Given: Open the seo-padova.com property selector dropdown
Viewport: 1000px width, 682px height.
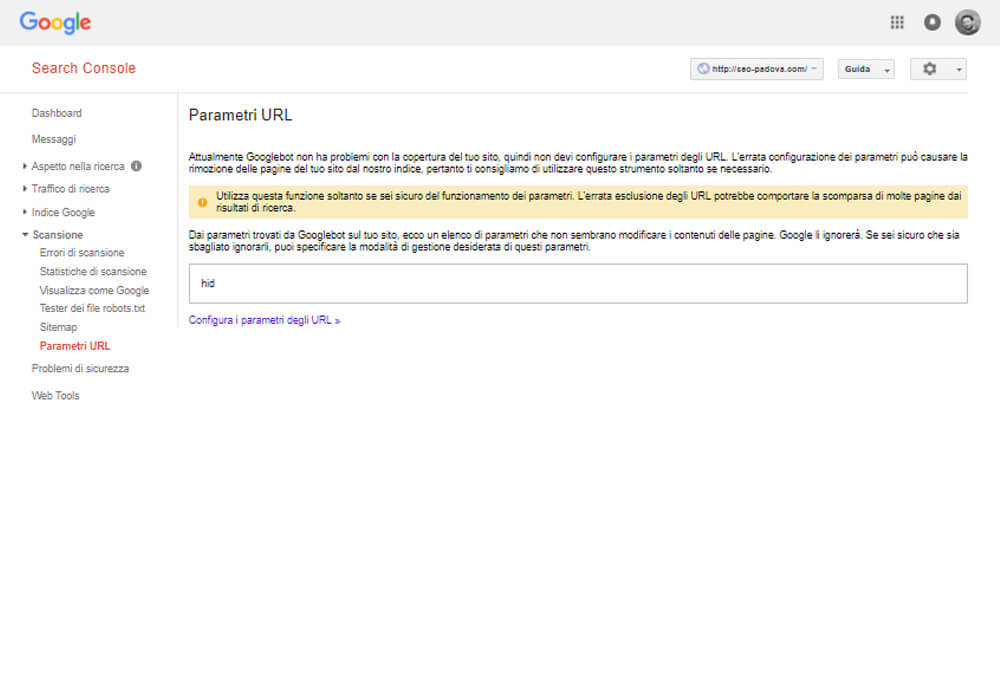Looking at the screenshot, I should tap(756, 69).
